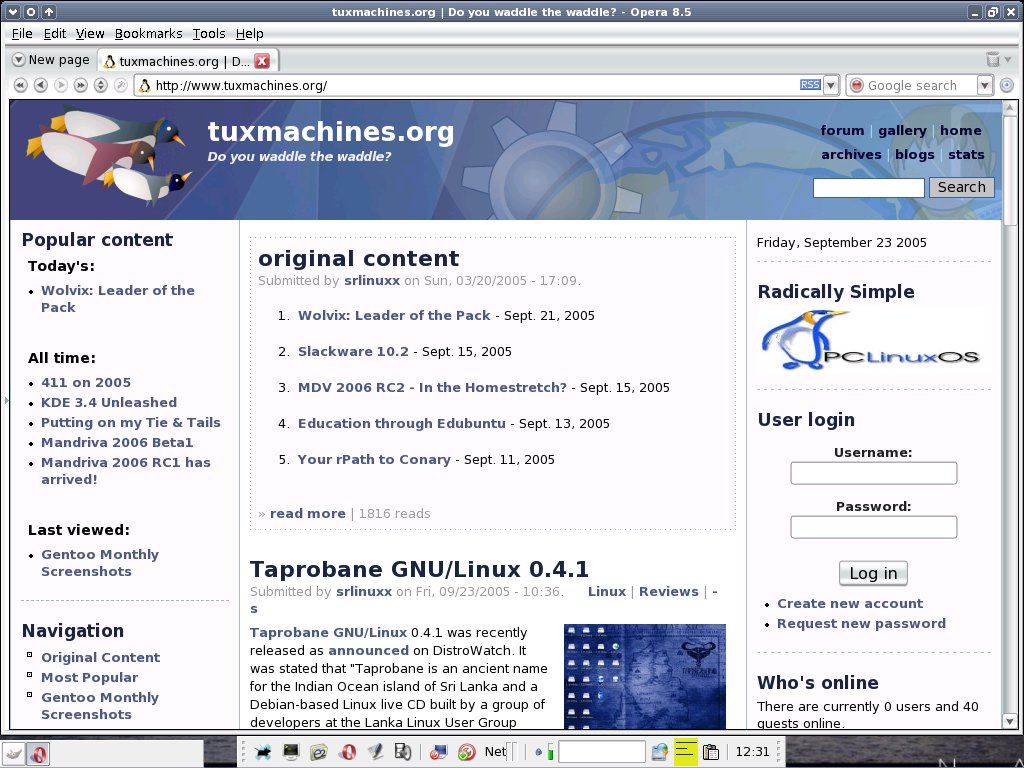Open the gallery link in the header

(902, 131)
